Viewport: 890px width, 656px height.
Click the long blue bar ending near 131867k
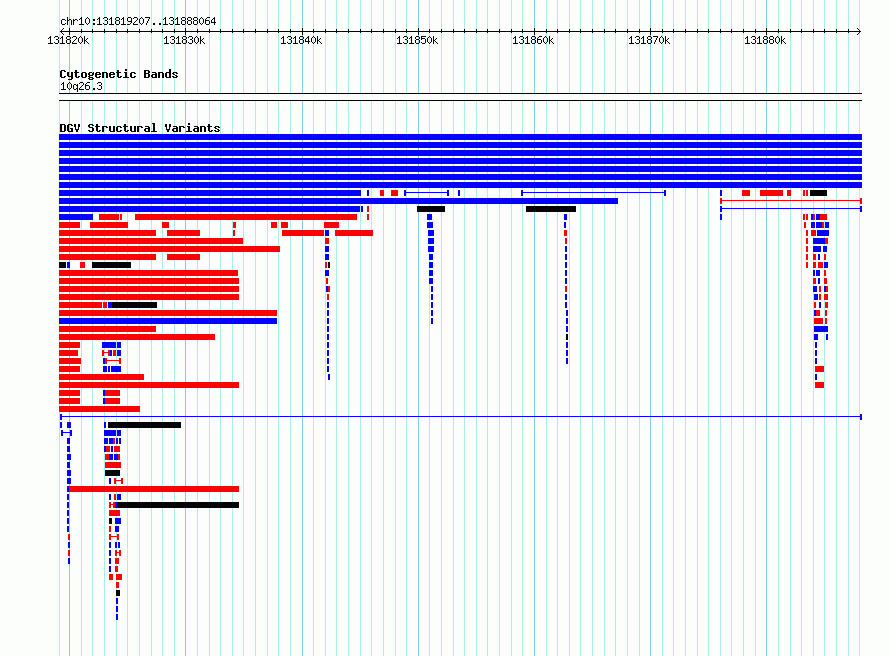[338, 201]
